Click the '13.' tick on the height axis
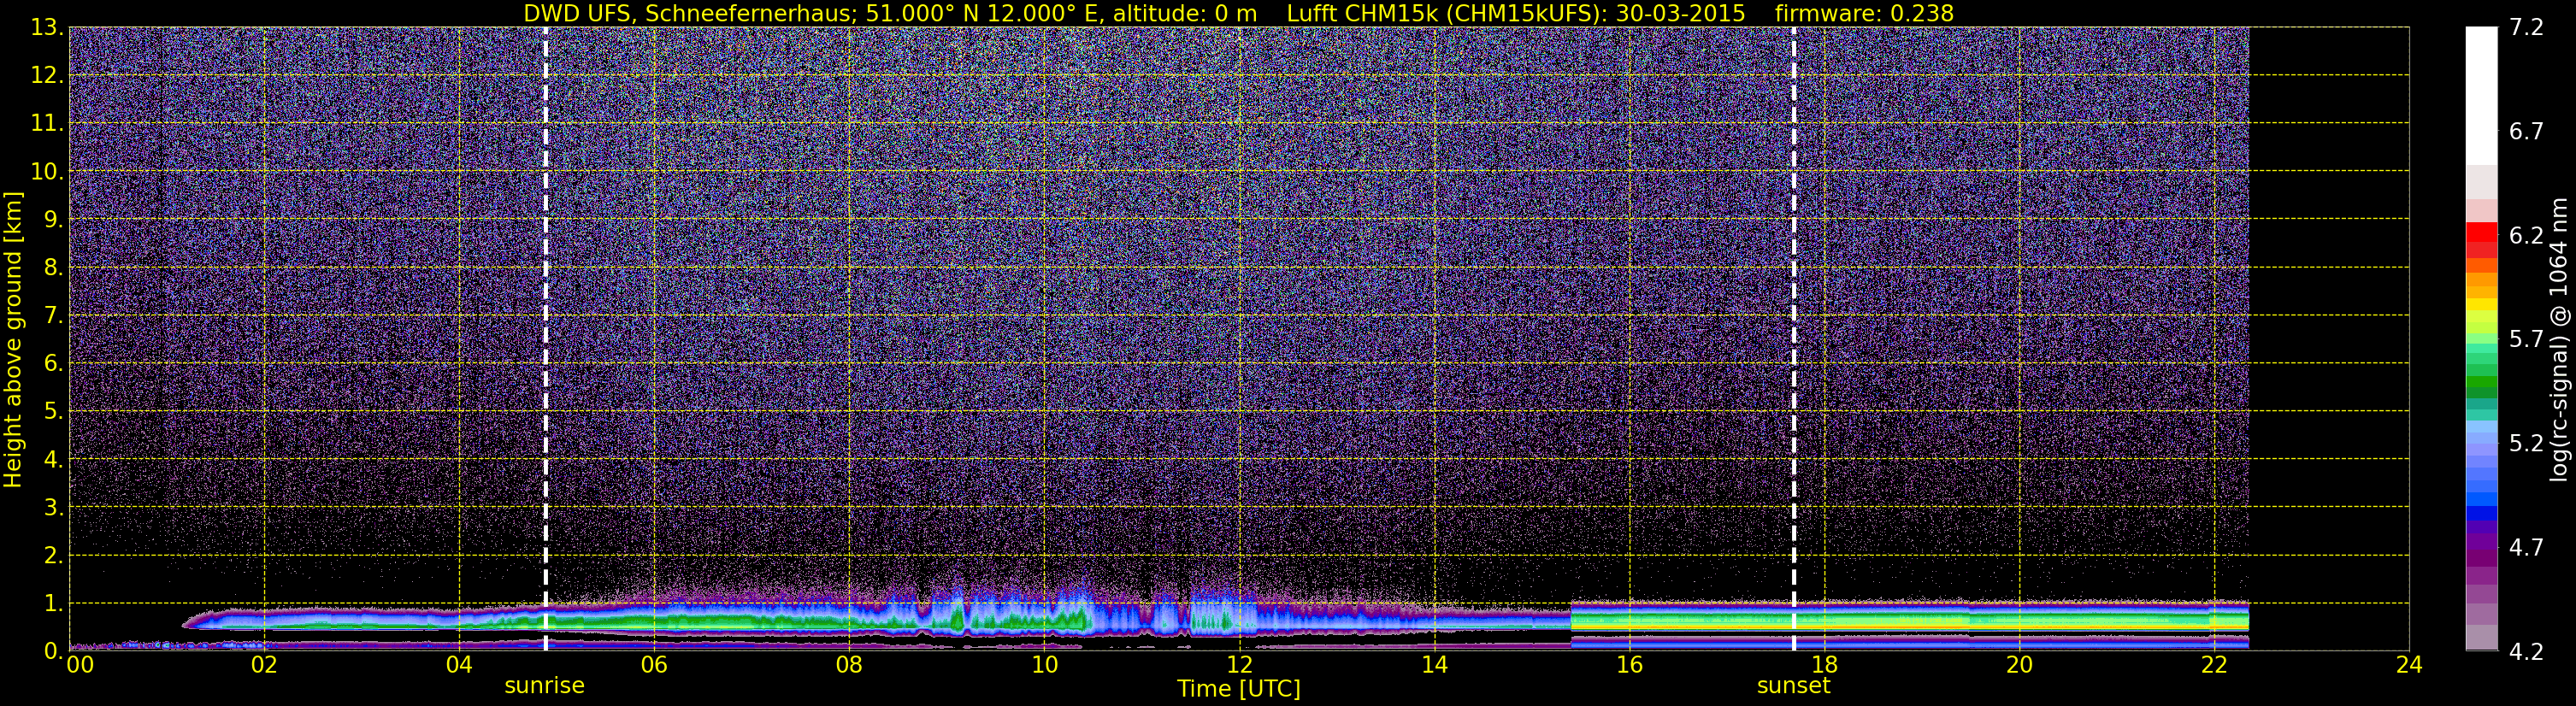 coord(45,28)
